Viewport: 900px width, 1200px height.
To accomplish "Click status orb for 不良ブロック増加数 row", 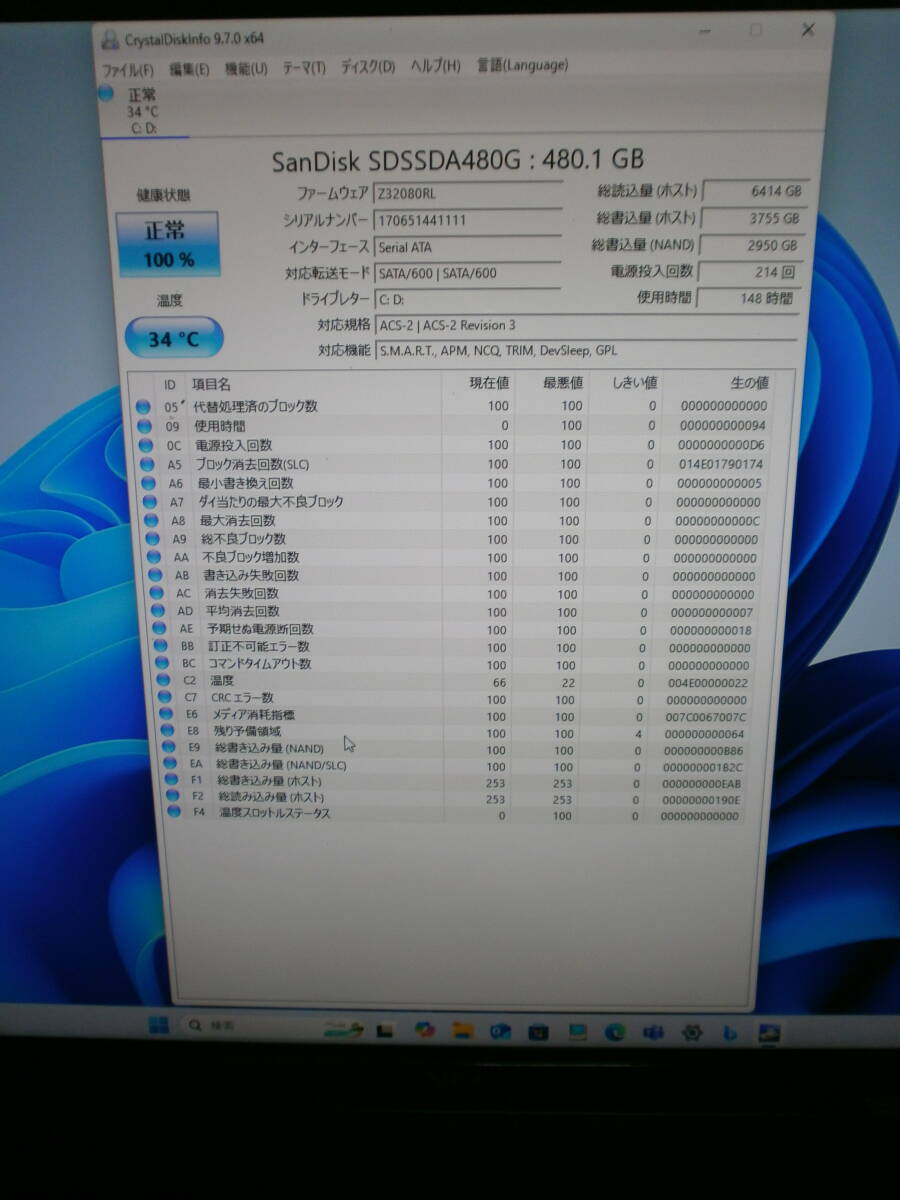I will tap(152, 557).
